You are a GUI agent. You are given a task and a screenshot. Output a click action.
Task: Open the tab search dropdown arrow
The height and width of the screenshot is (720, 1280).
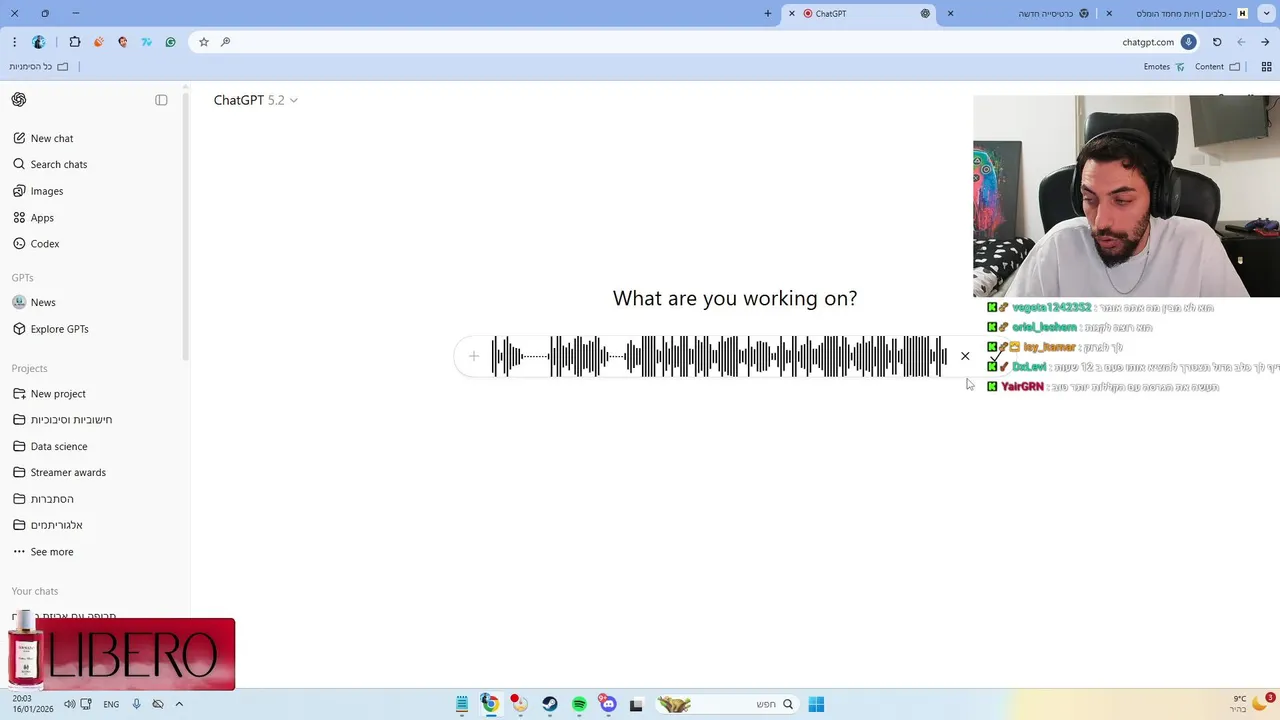(x=1265, y=14)
